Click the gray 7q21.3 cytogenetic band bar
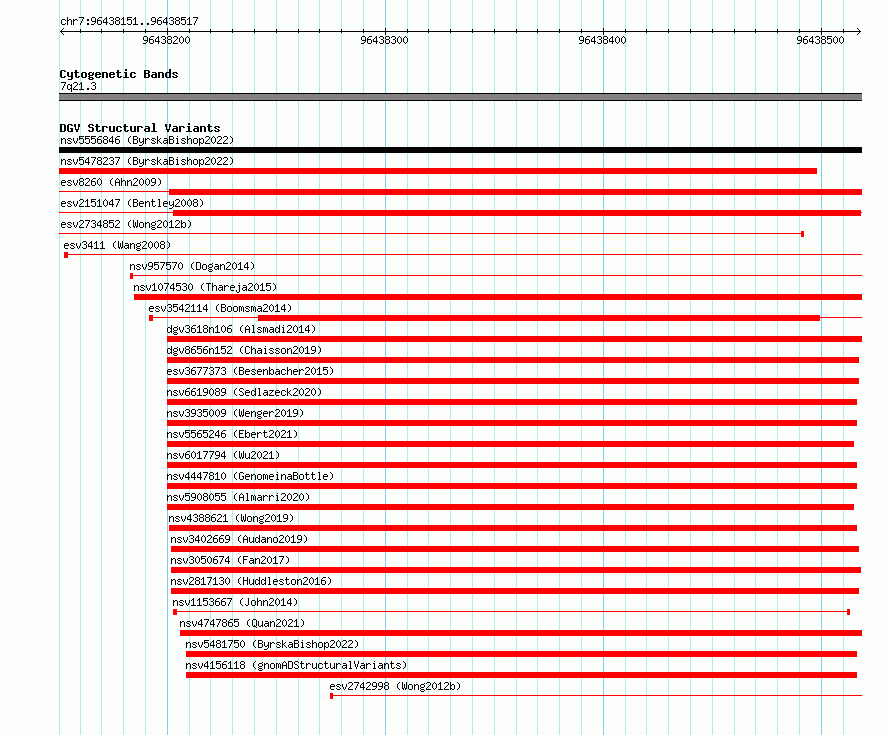This screenshot has height=735, width=890. [460, 97]
